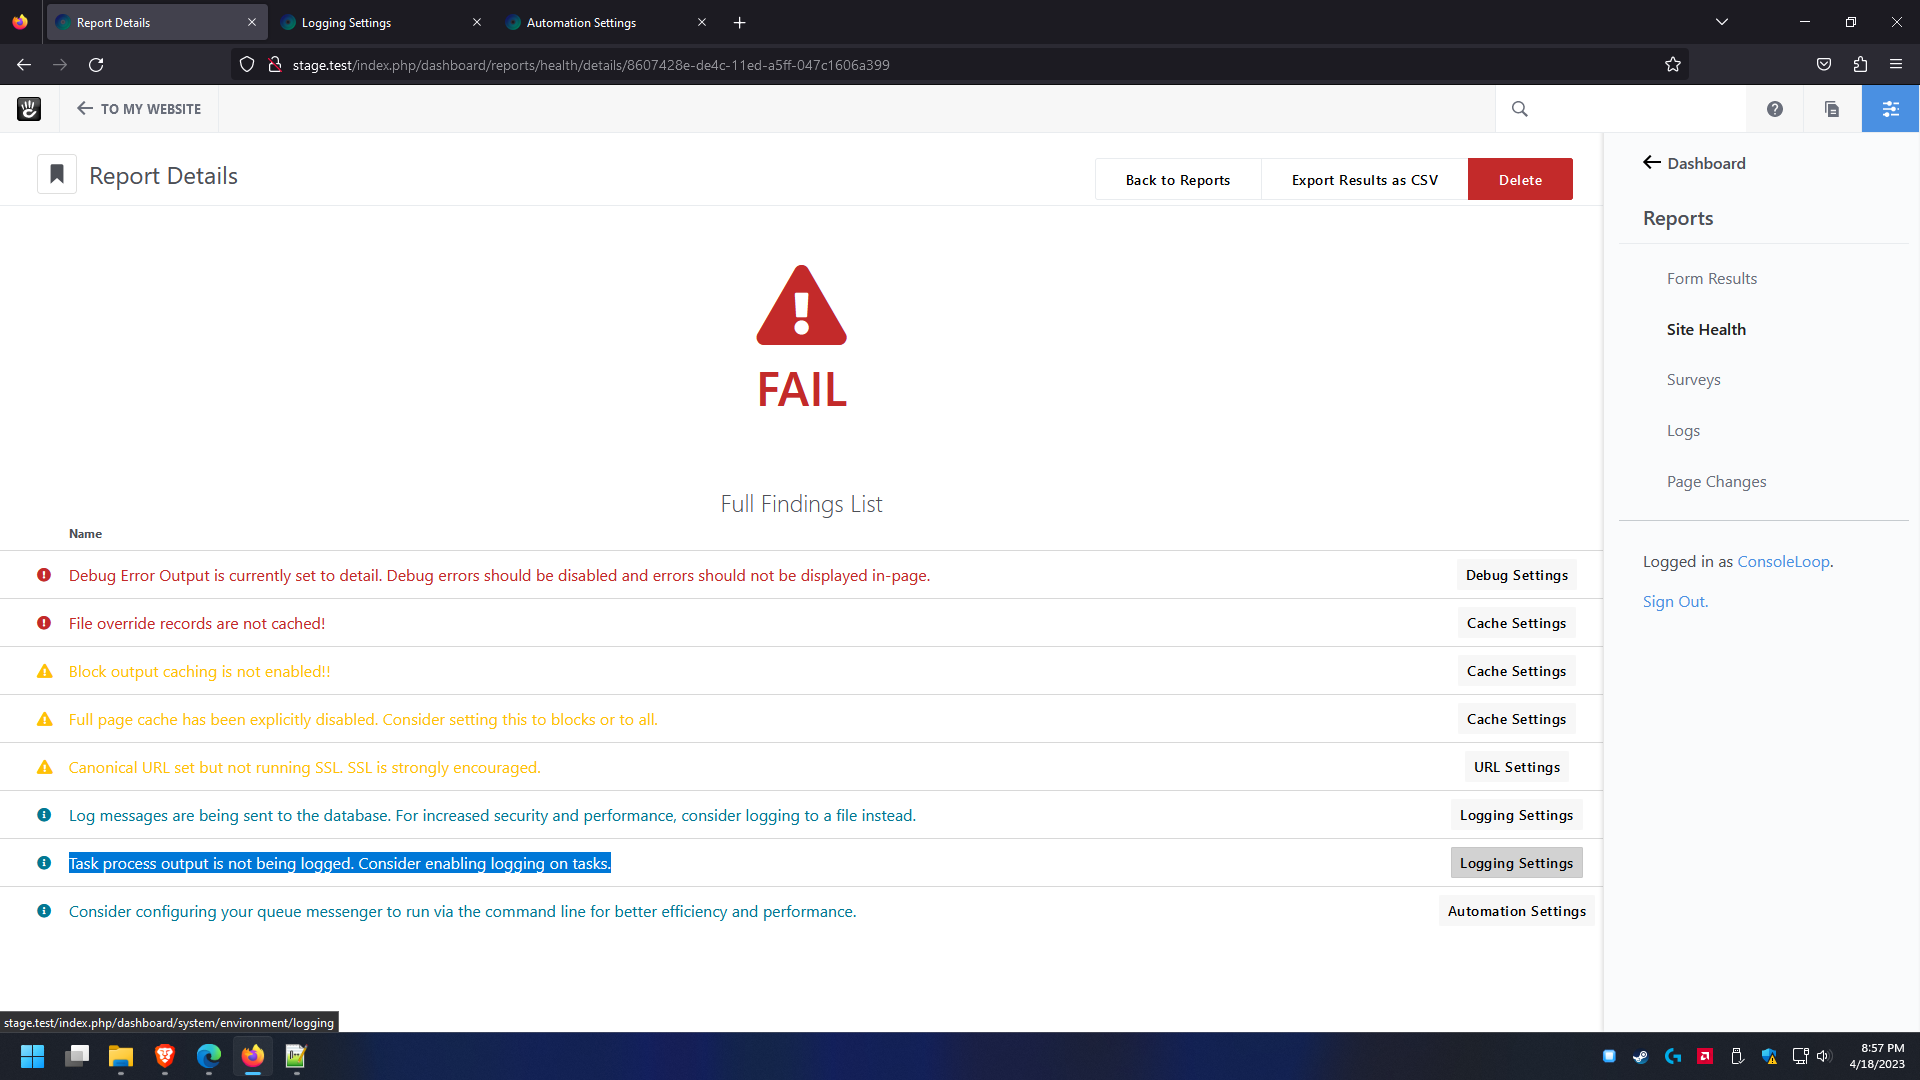Switch to the Automation Settings tab
The image size is (1920, 1080).
580,22
